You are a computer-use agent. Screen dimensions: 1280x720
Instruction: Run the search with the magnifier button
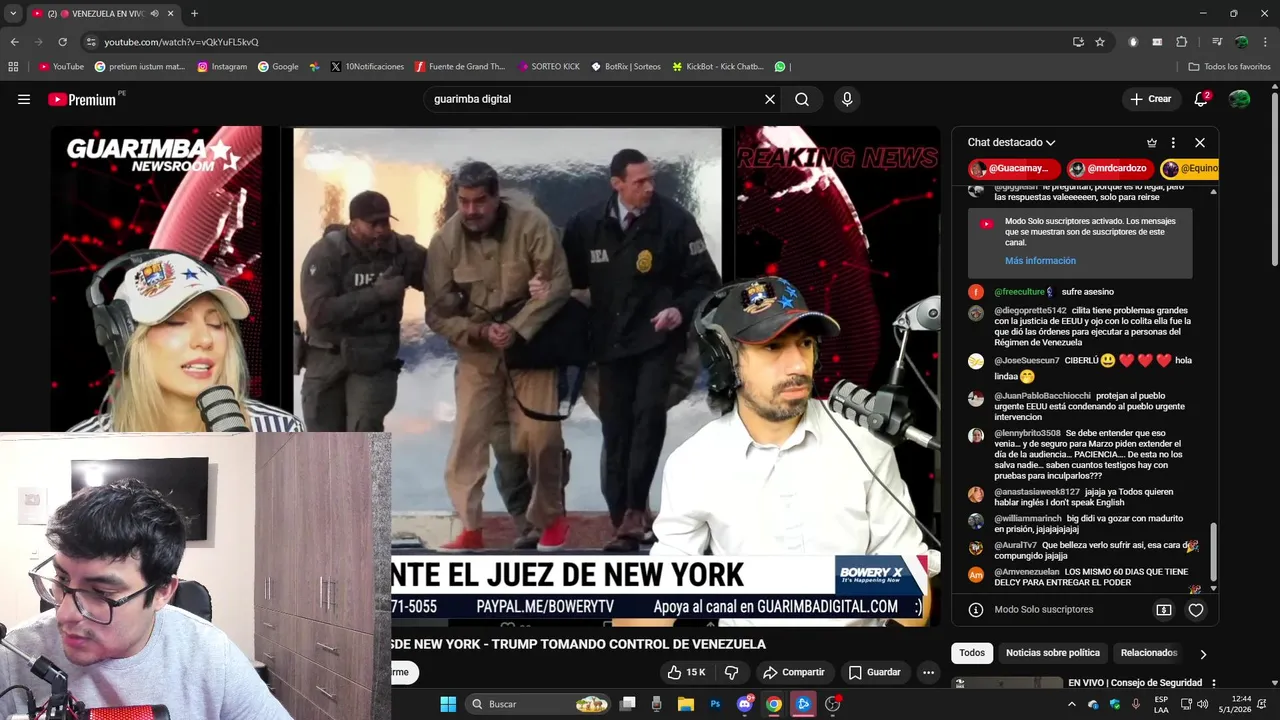pos(802,99)
